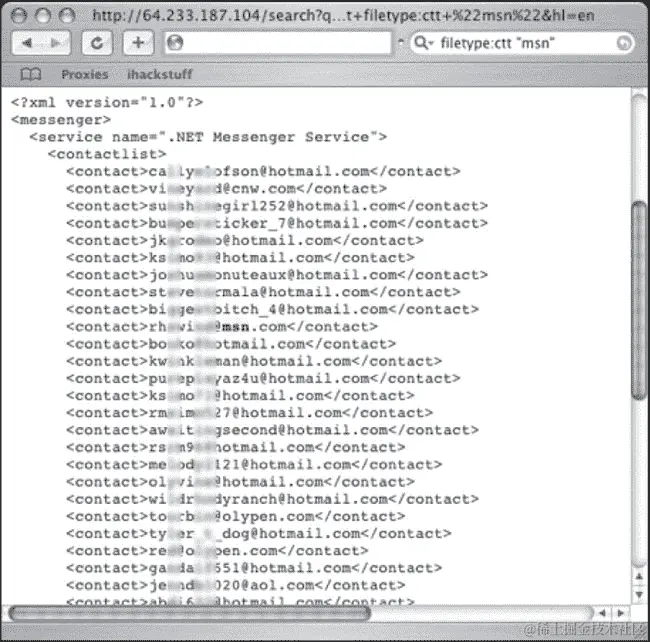
Task: Click the contact ending '@olypen.com'
Action: 235,516
